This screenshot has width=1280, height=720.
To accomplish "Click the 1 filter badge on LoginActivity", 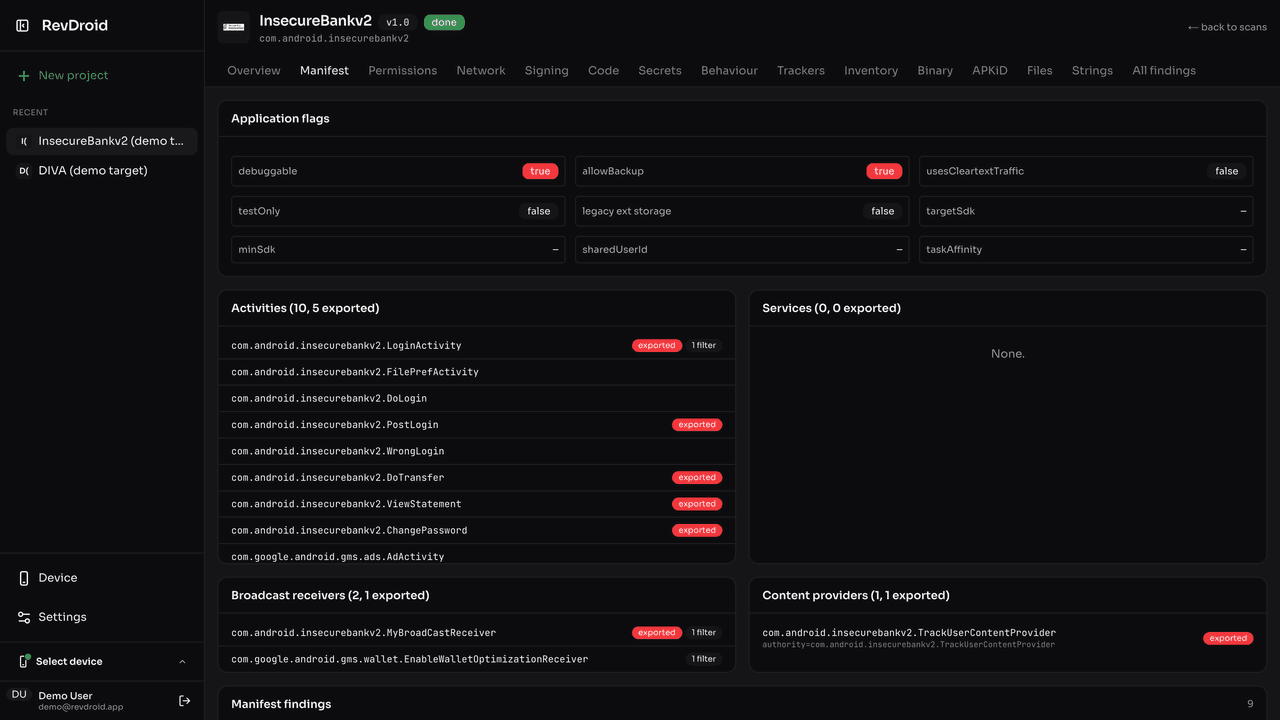I will click(704, 346).
